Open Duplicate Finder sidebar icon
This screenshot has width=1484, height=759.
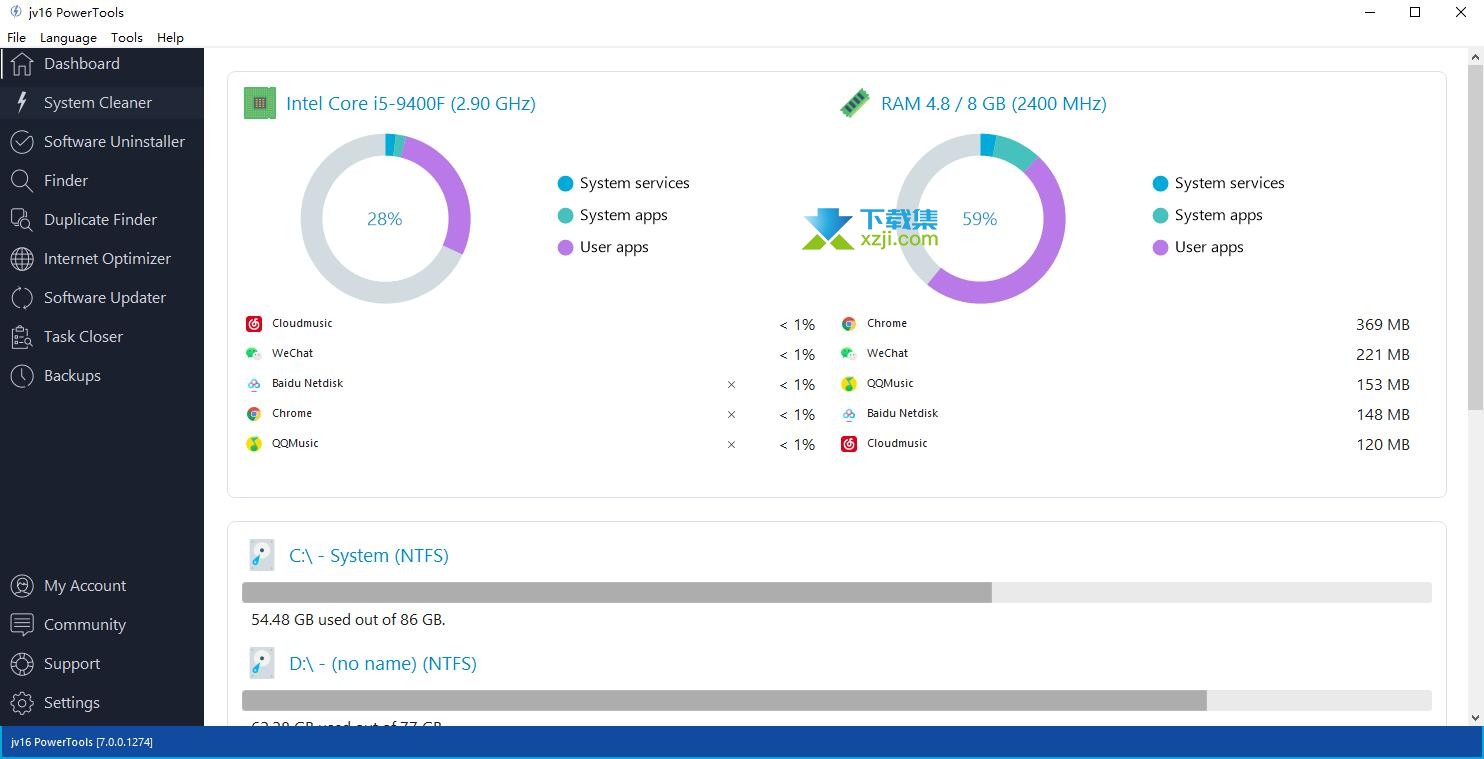[22, 220]
